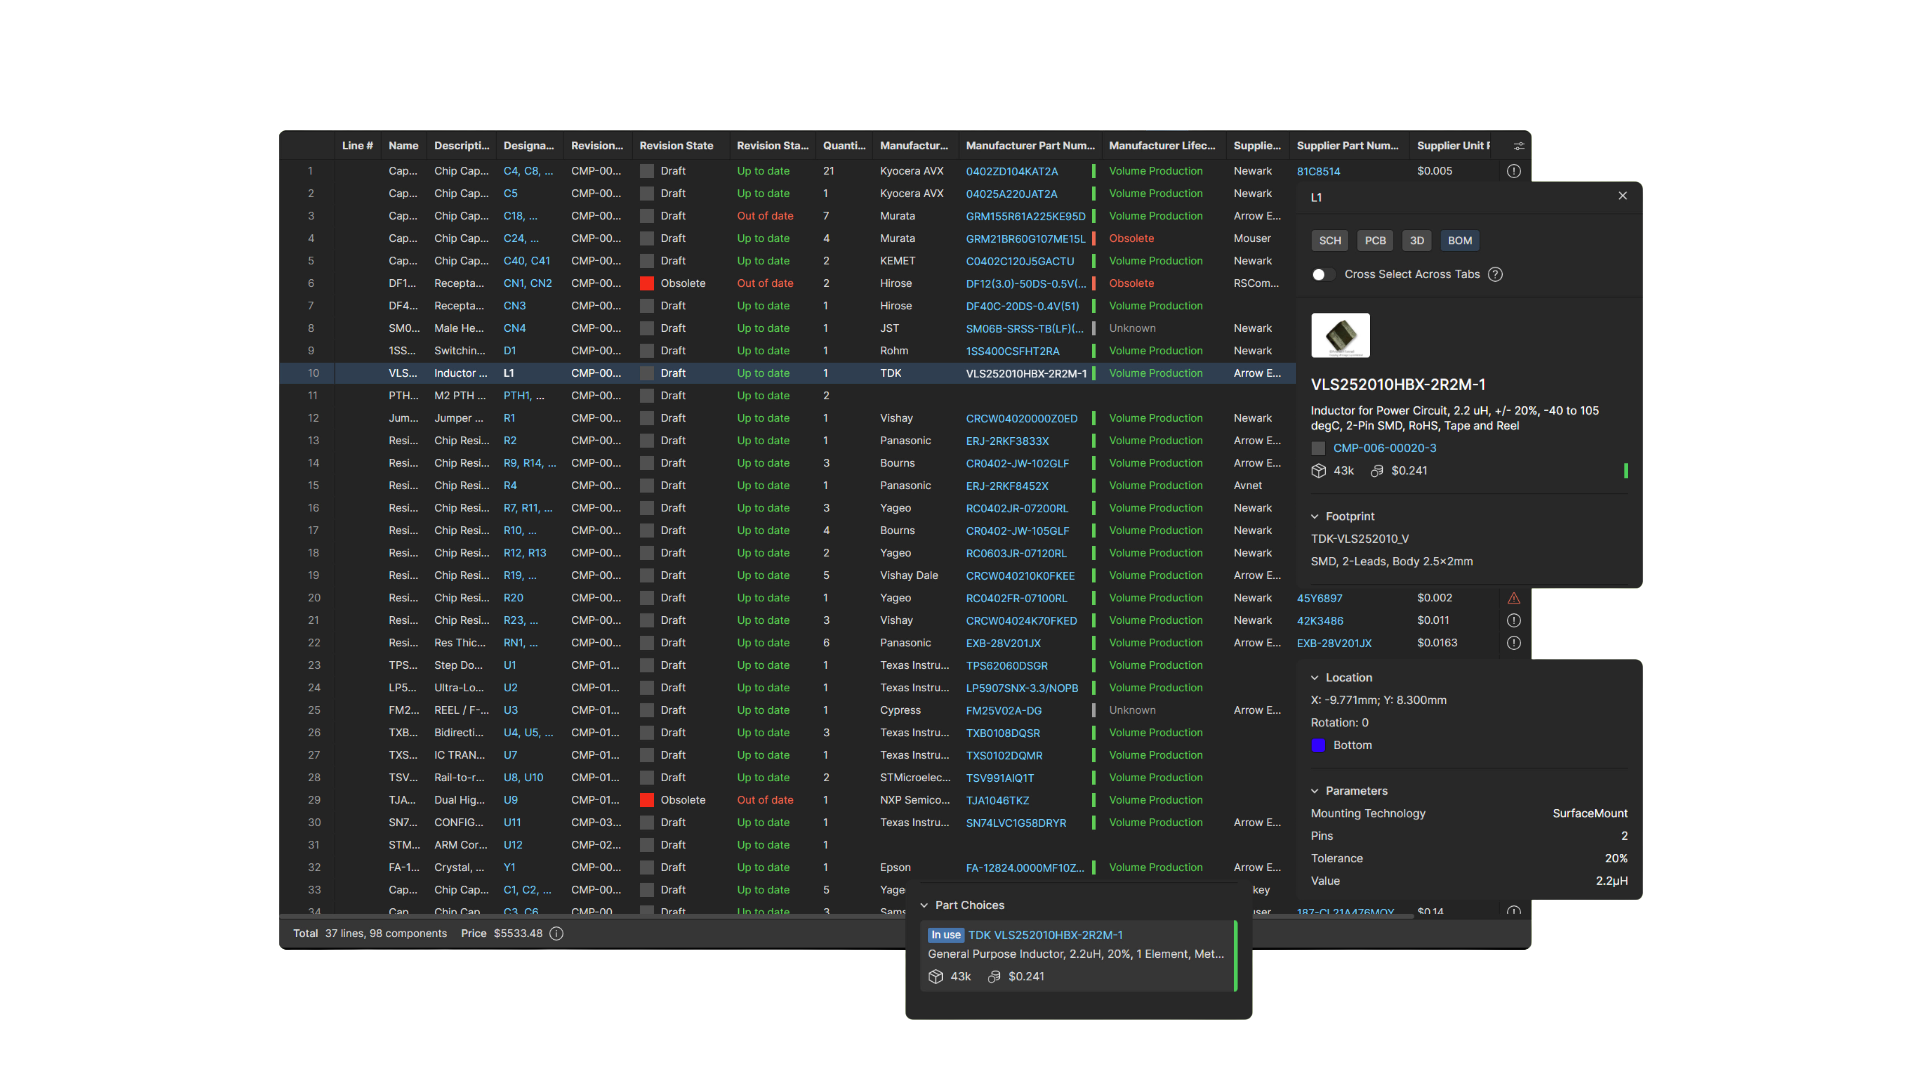Enable Cross Select Across Tabs toggle
Screen dimensions: 1920x1080
point(1322,274)
